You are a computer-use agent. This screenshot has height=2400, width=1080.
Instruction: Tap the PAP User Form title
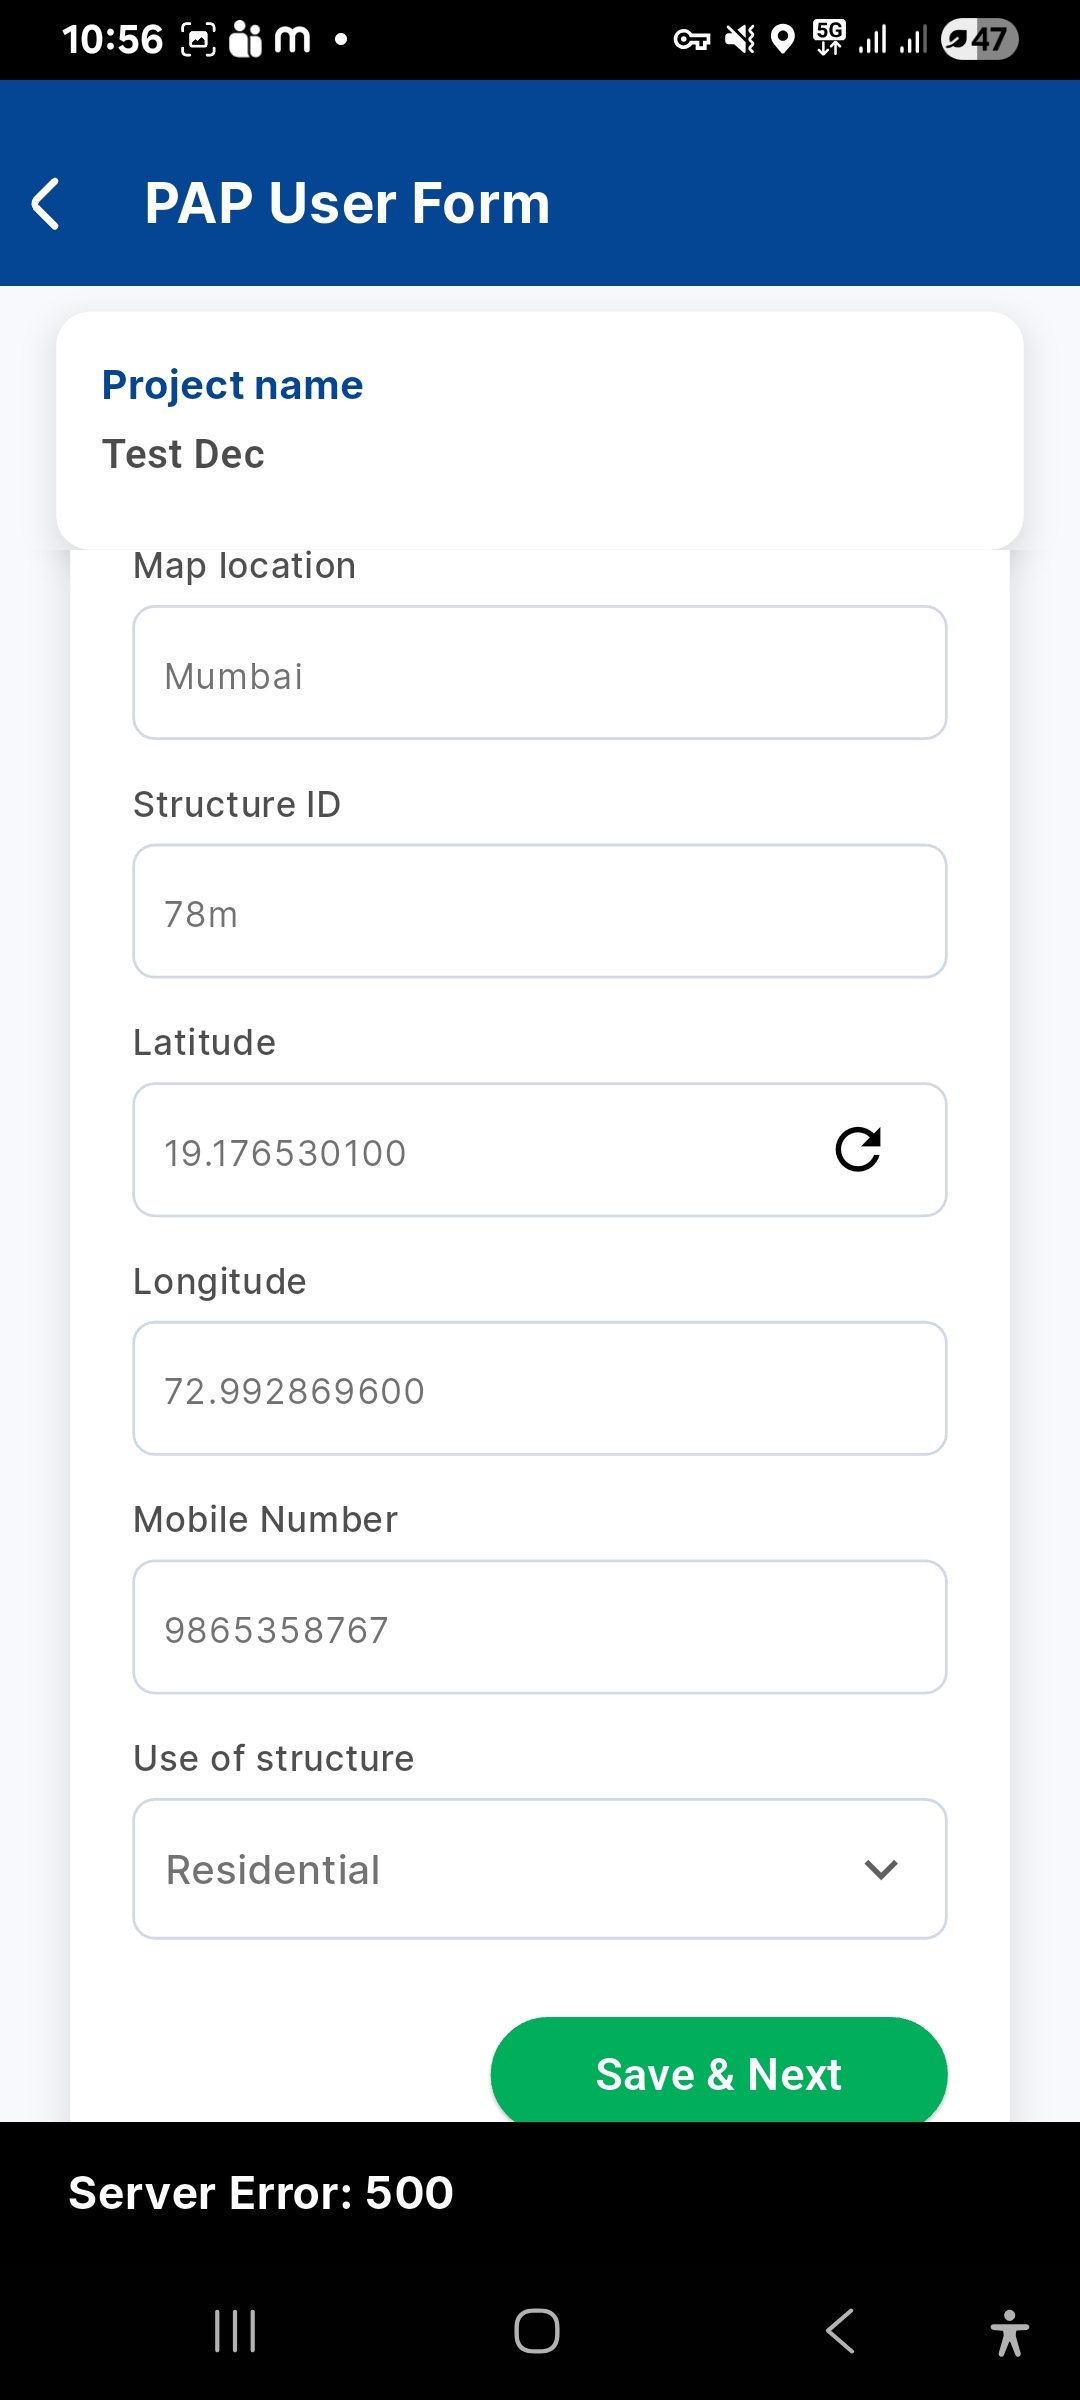347,204
